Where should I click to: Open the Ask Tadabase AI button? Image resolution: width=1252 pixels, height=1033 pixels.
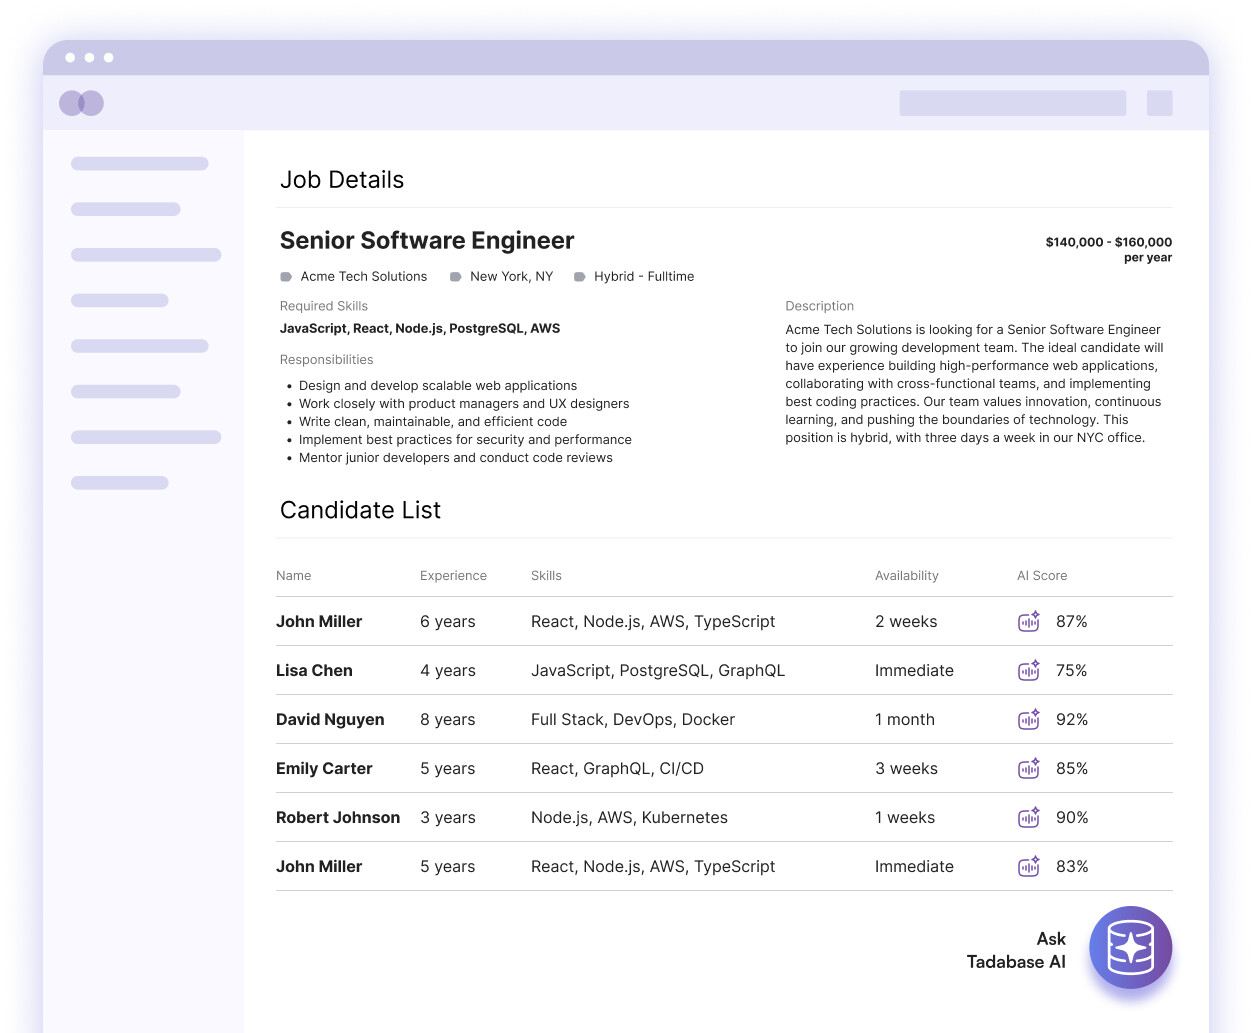pyautogui.click(x=1130, y=947)
